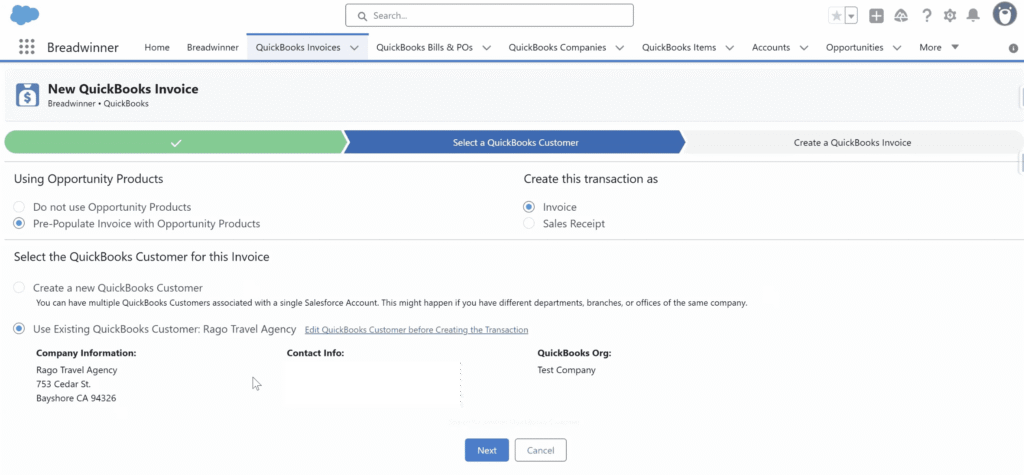Open user profile avatar
Screen dimensions: 1024x475
pyautogui.click(x=1004, y=14)
